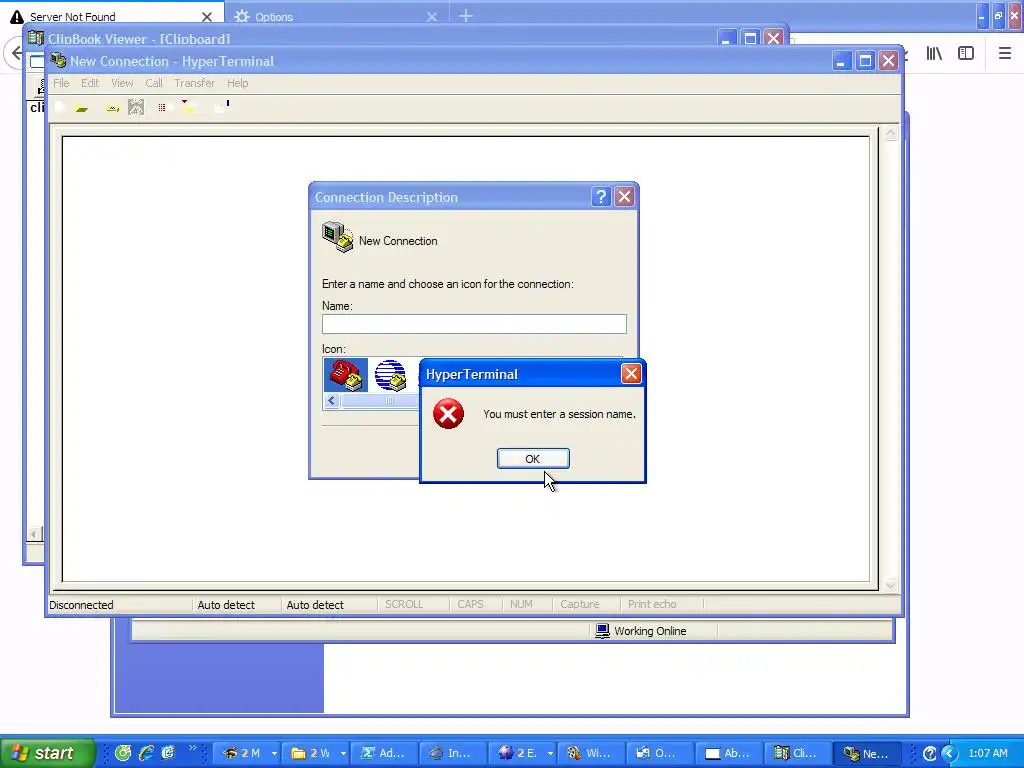Expand the quick launch chevron
Image resolution: width=1024 pixels, height=768 pixels.
point(193,749)
